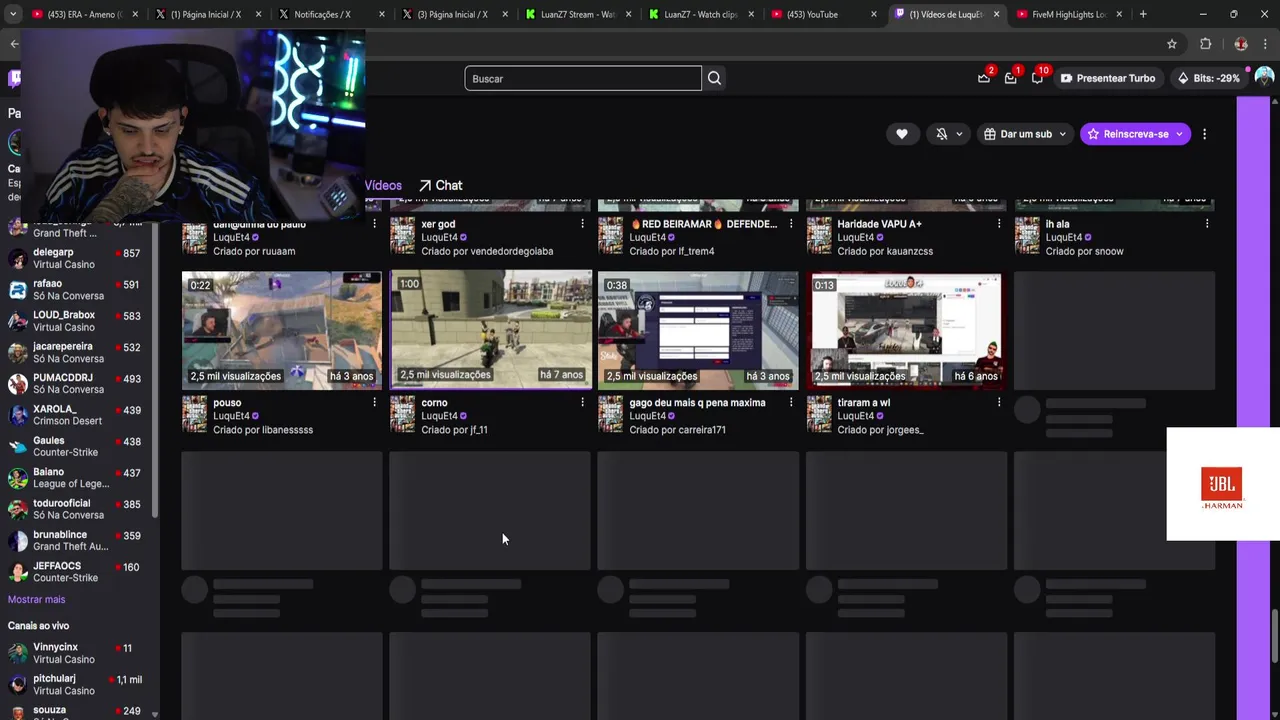The image size is (1280, 720).
Task: Open a new browser tab with plus
Action: pyautogui.click(x=1143, y=14)
